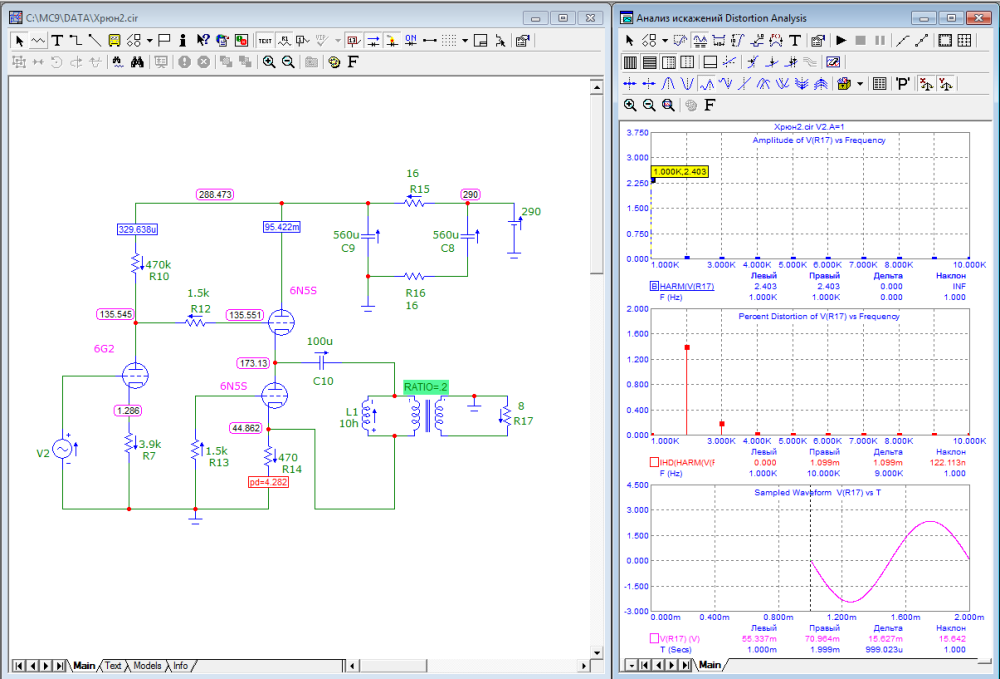Click the Wire mode tool
Screen dimensions: 1000x679
coord(75,41)
